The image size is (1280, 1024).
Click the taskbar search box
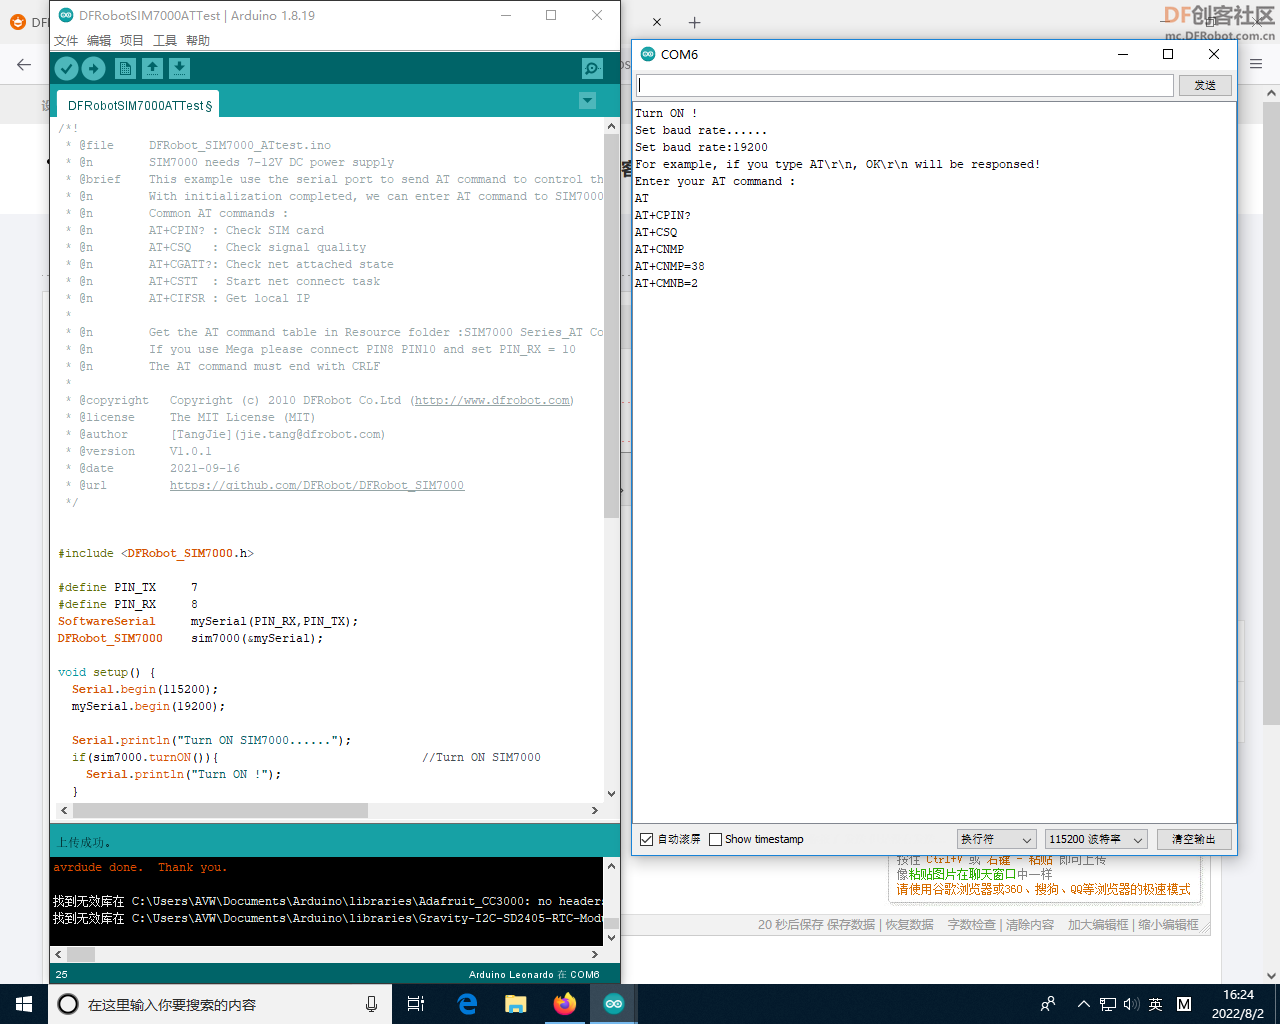(220, 1004)
